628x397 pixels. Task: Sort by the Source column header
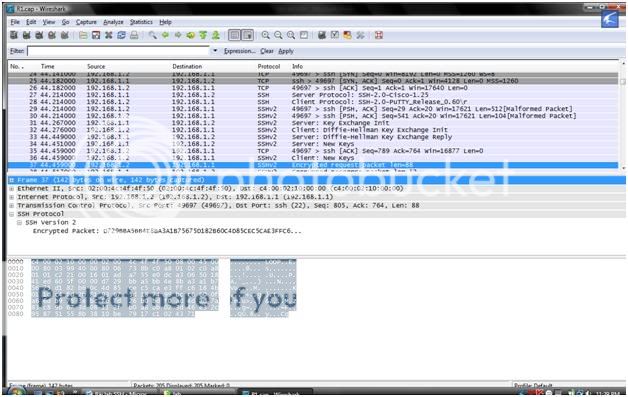pos(96,67)
